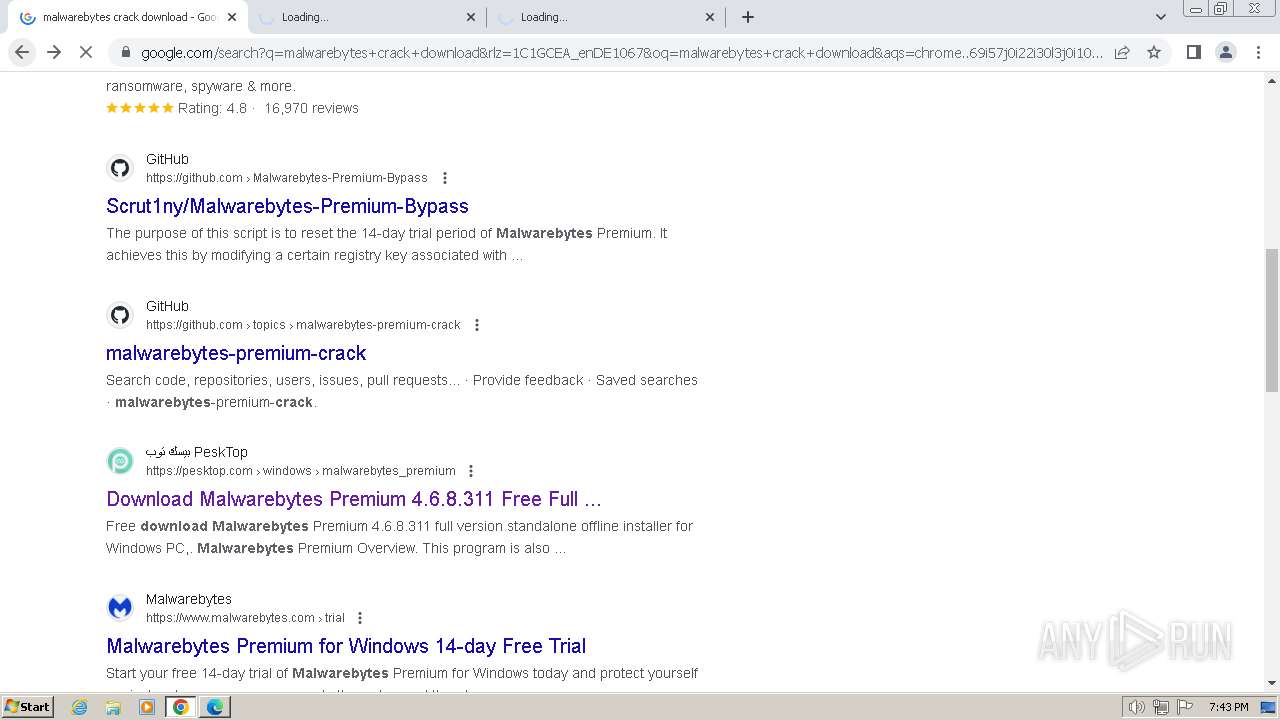Open the volume tray icon
The height and width of the screenshot is (720, 1280).
(1137, 707)
